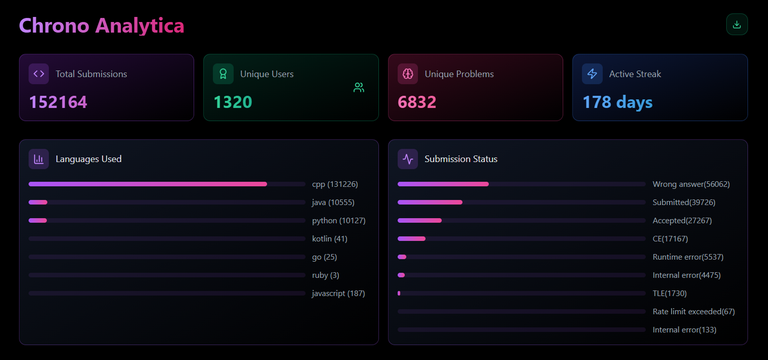Click the javascript (187) label
This screenshot has width=768, height=360.
[x=338, y=293]
